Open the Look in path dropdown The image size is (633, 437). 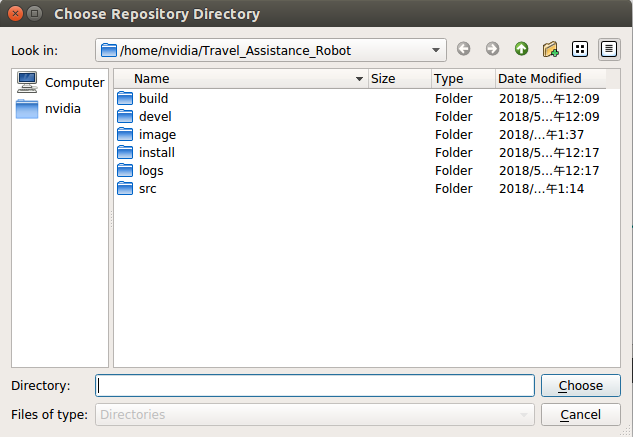[436, 50]
